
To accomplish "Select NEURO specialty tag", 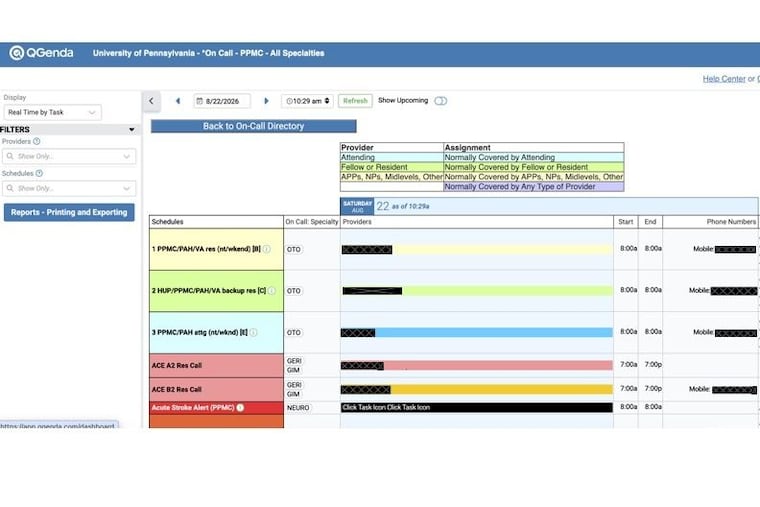I will coord(298,408).
